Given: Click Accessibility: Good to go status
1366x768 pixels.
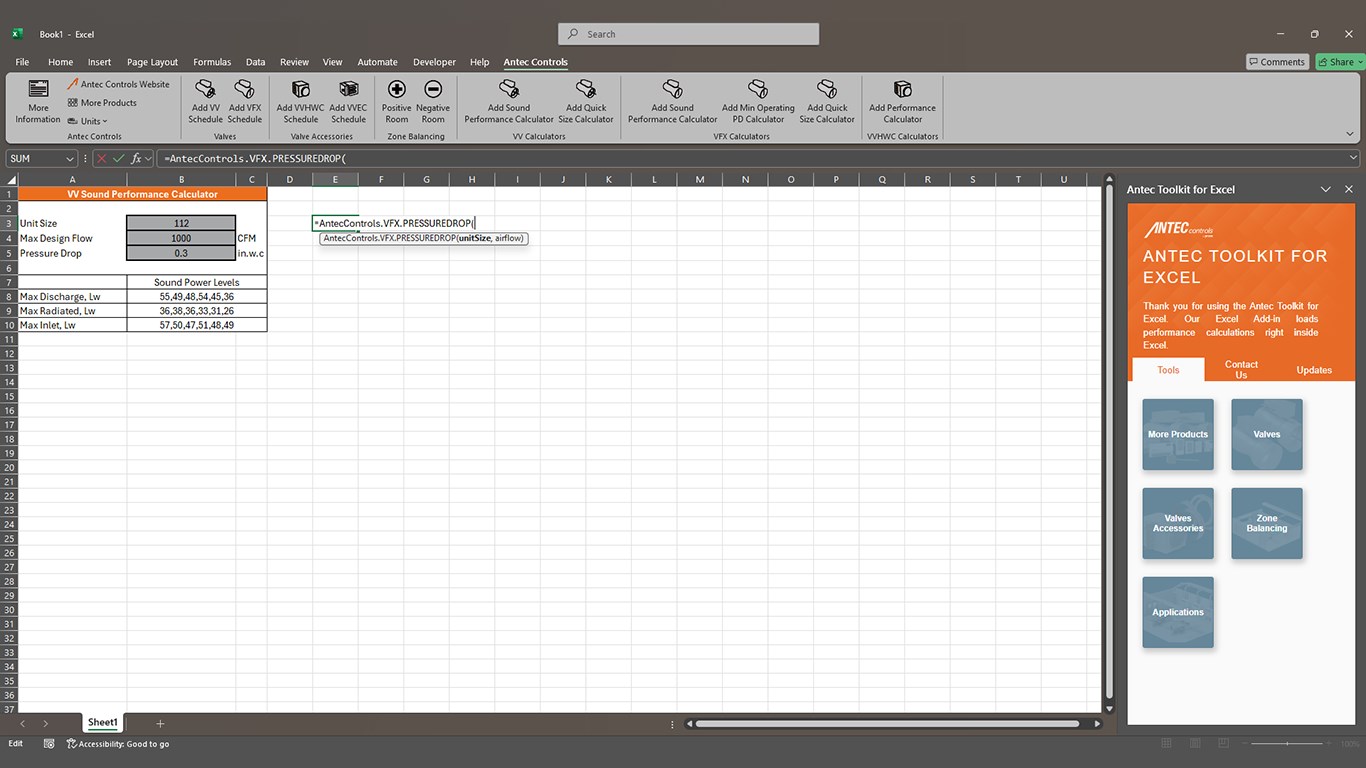Looking at the screenshot, I should click(118, 744).
